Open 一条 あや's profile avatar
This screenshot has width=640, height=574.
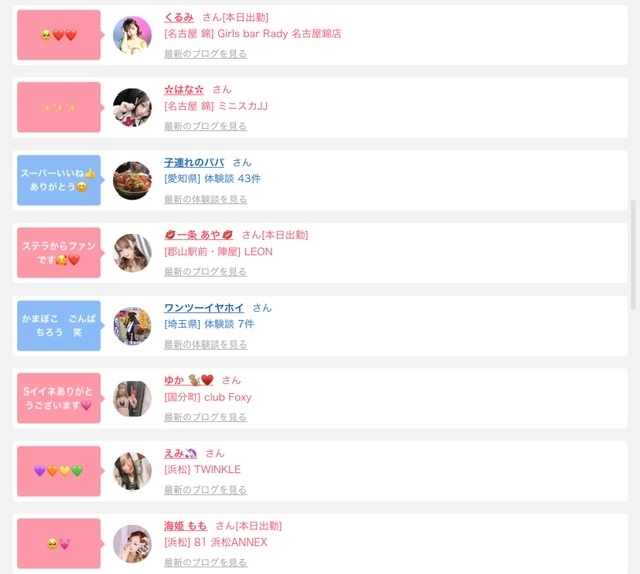[132, 253]
